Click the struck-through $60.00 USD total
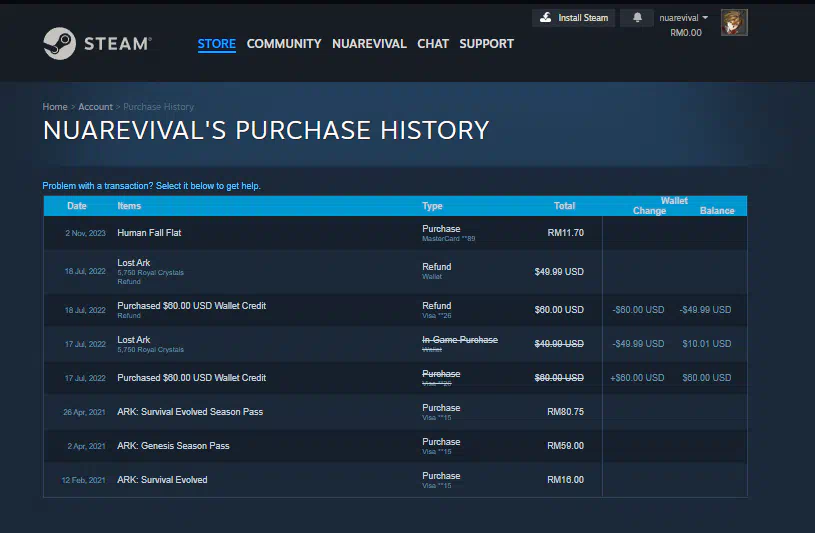The image size is (815, 533). [x=559, y=378]
